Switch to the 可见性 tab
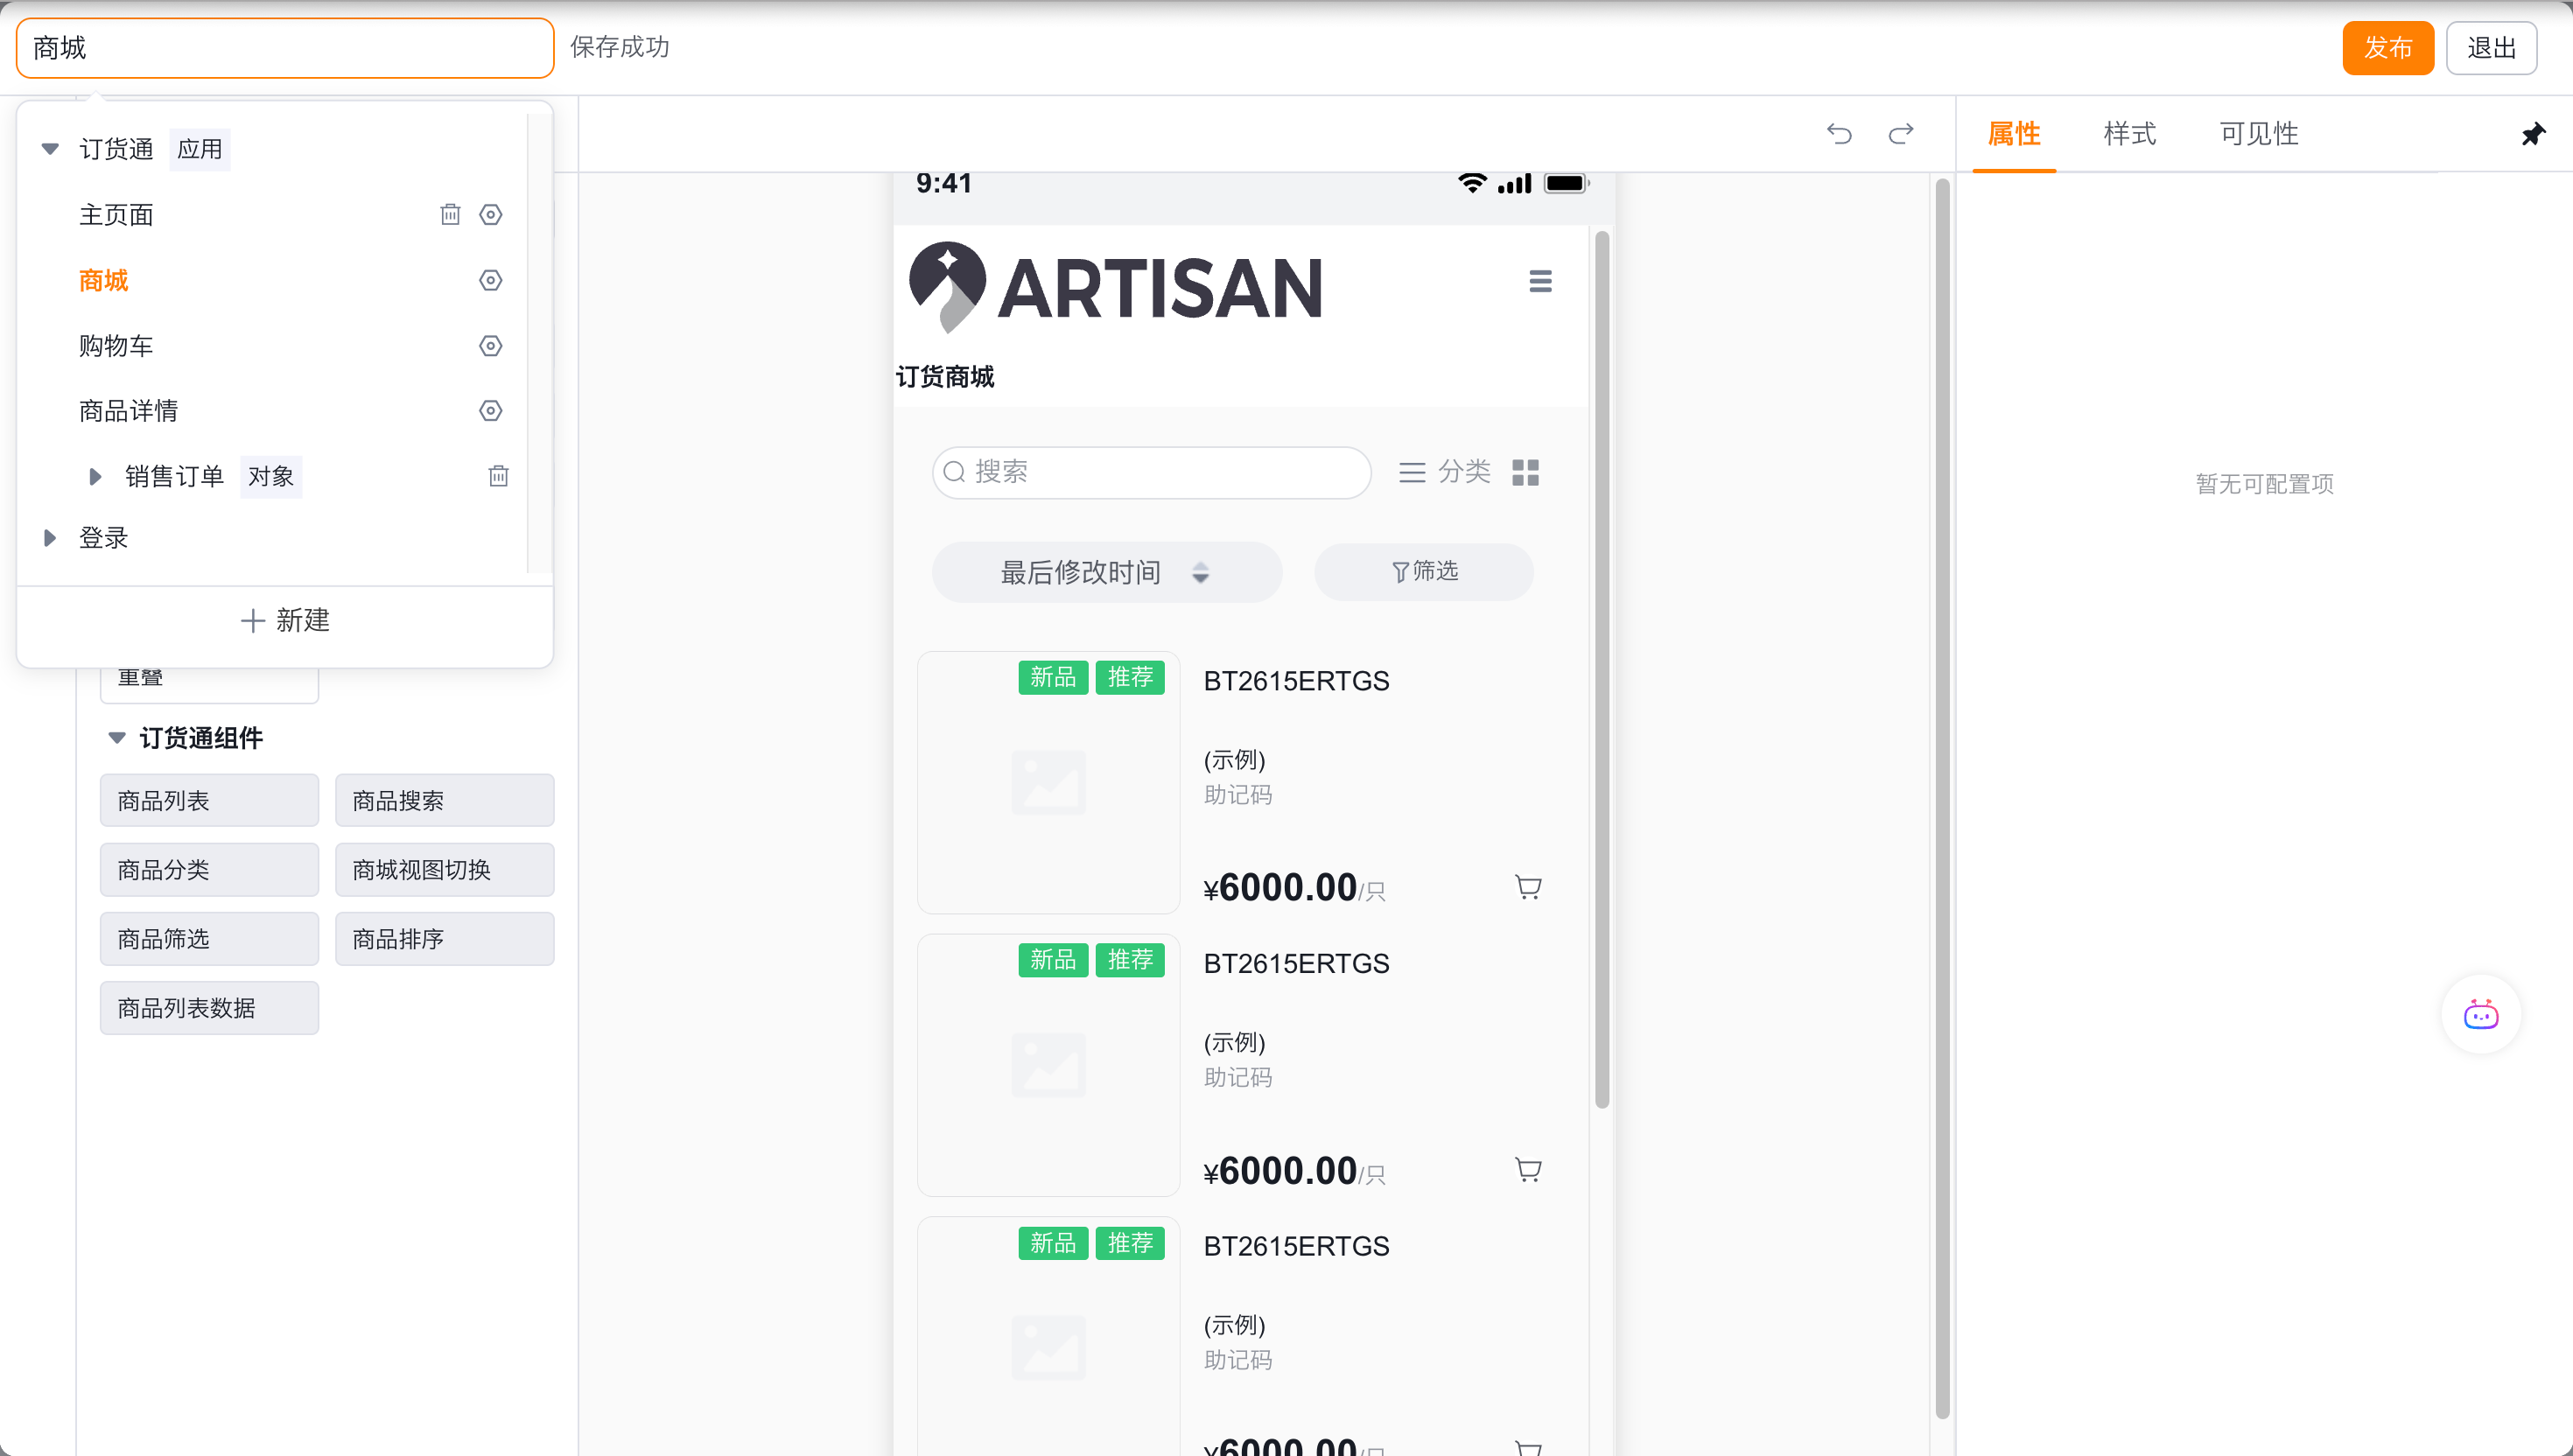Screen dimensions: 2573x1456 coord(2258,134)
